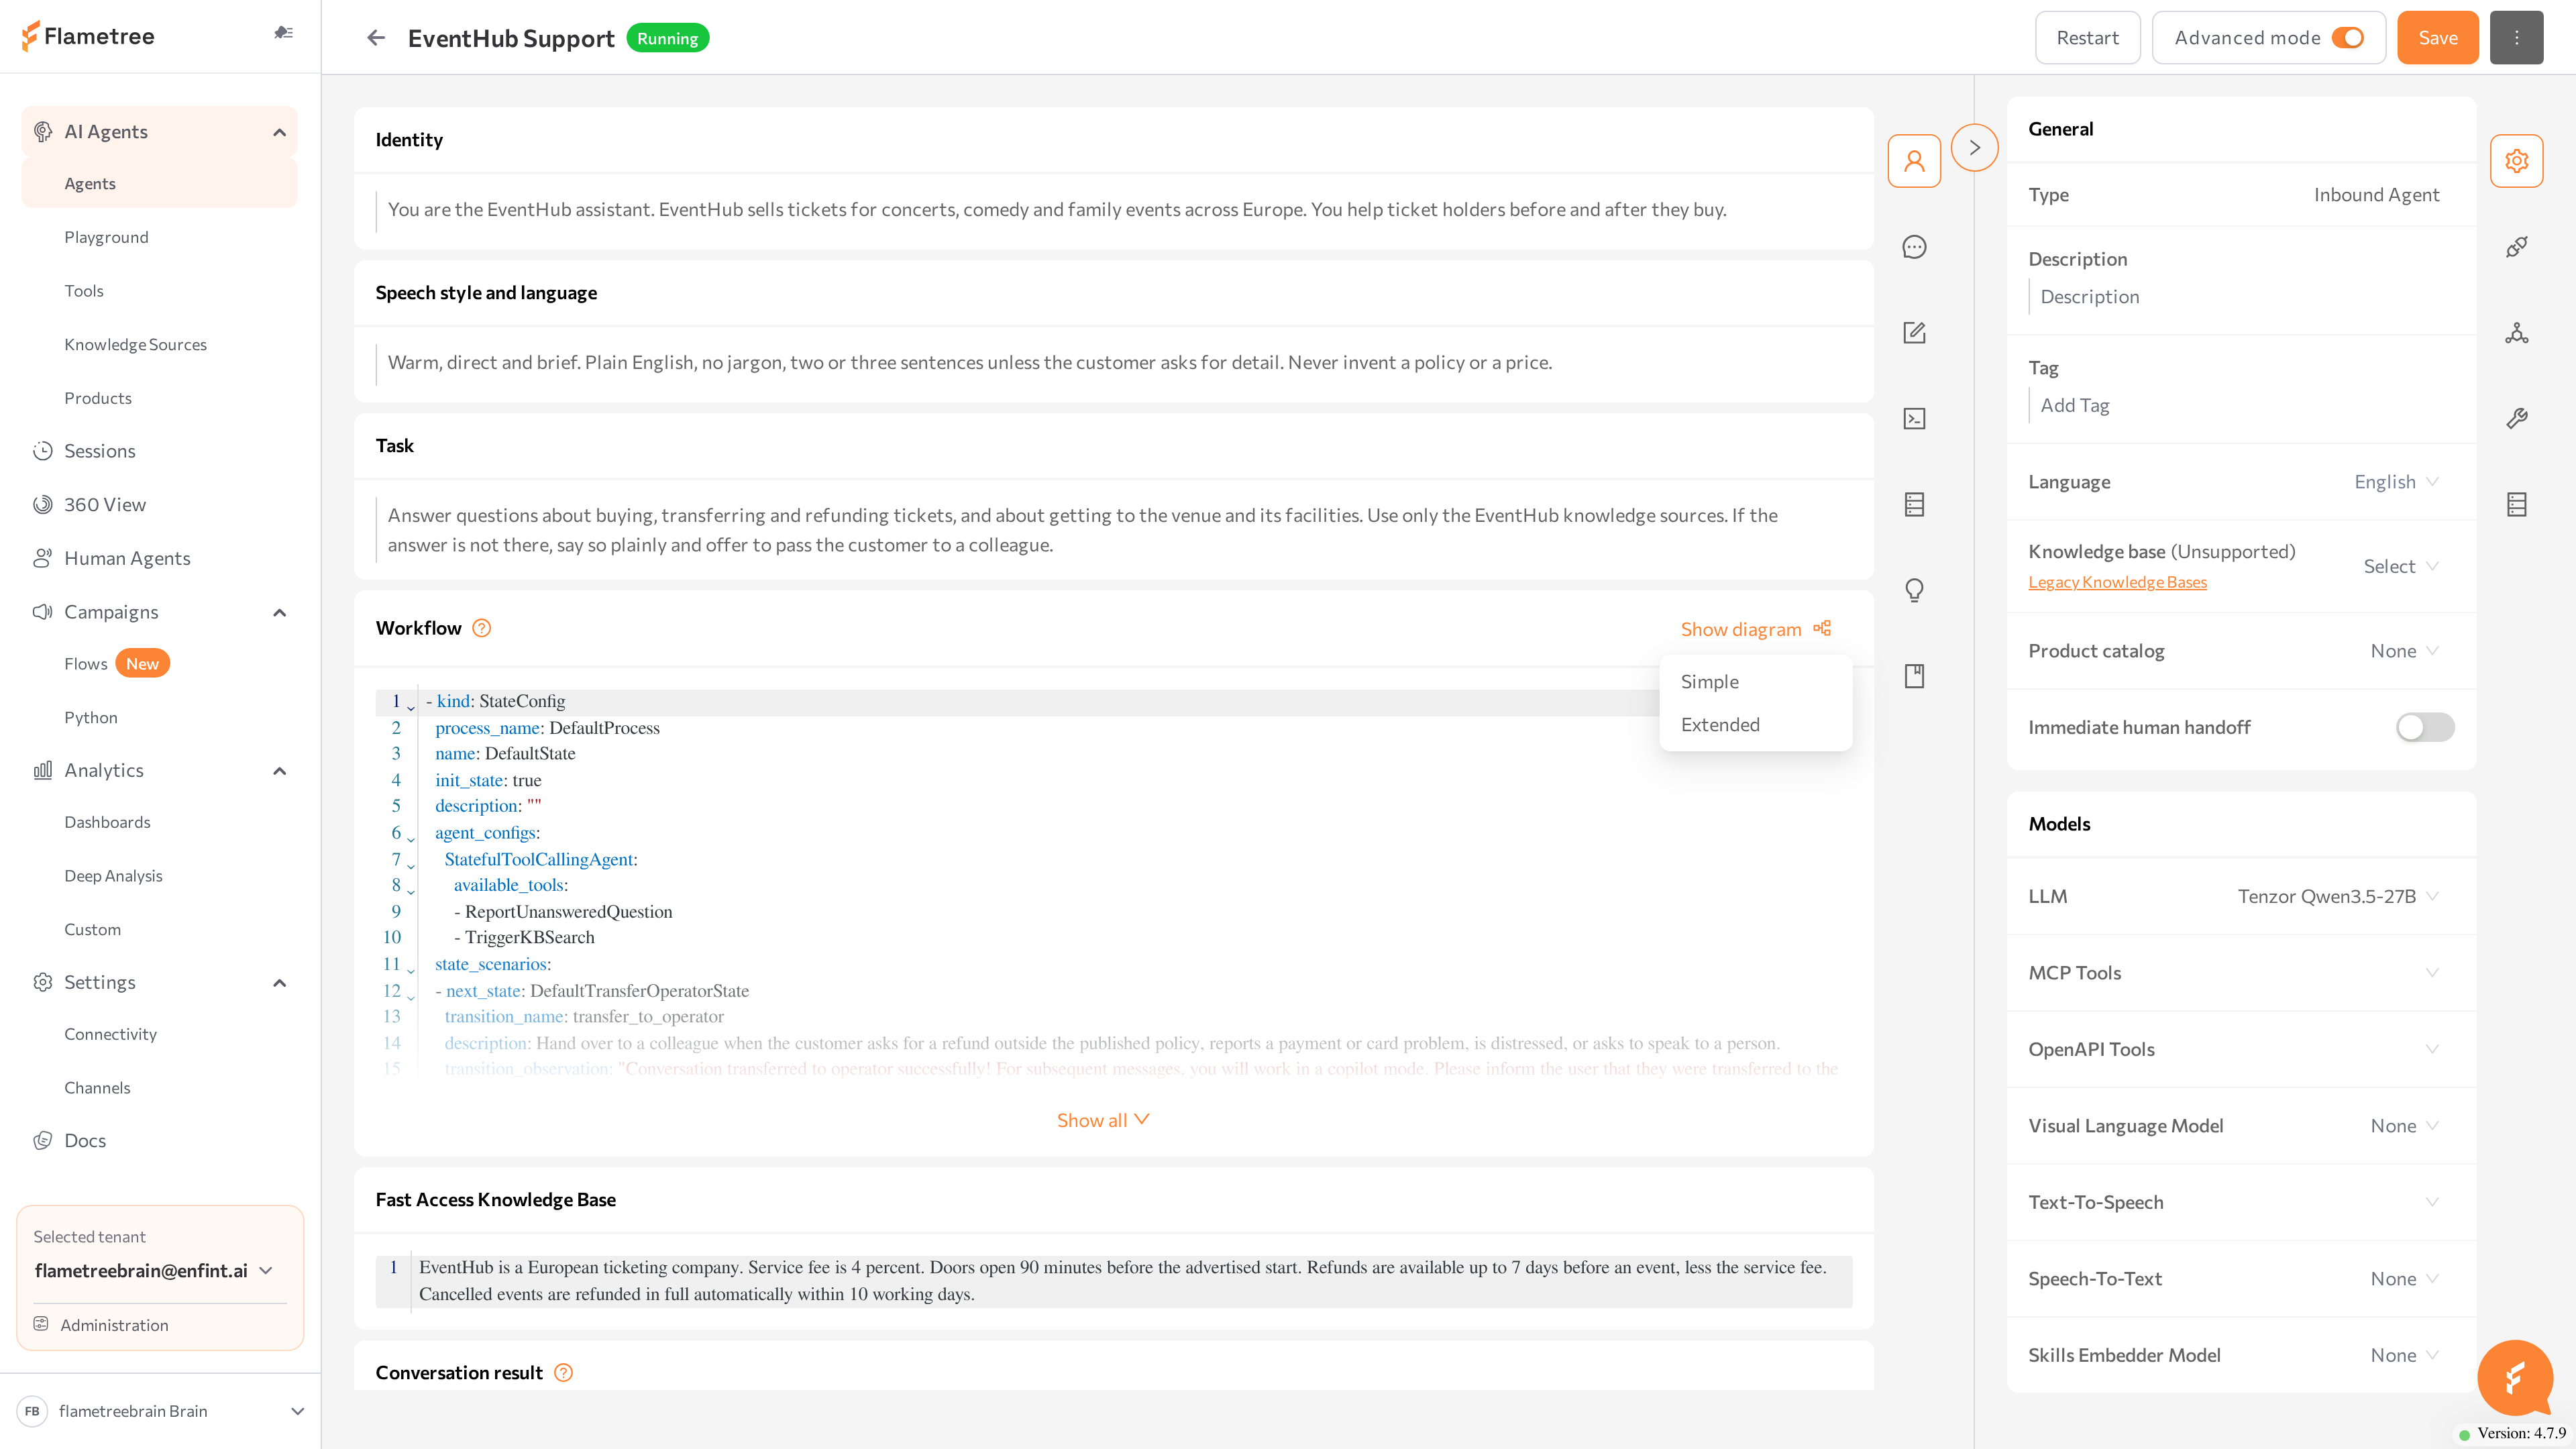This screenshot has width=2576, height=1449.
Task: Click the Identity prompt text area
Action: (x=1113, y=210)
